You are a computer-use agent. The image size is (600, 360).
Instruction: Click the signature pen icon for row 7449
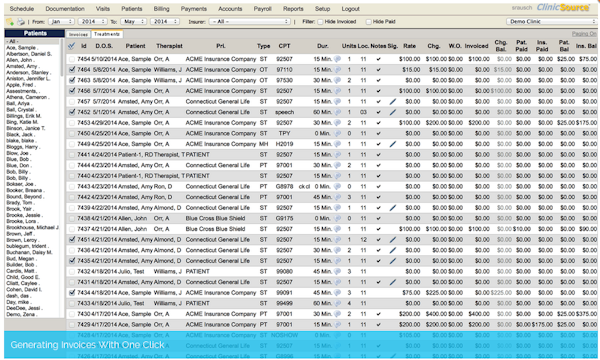tap(393, 144)
